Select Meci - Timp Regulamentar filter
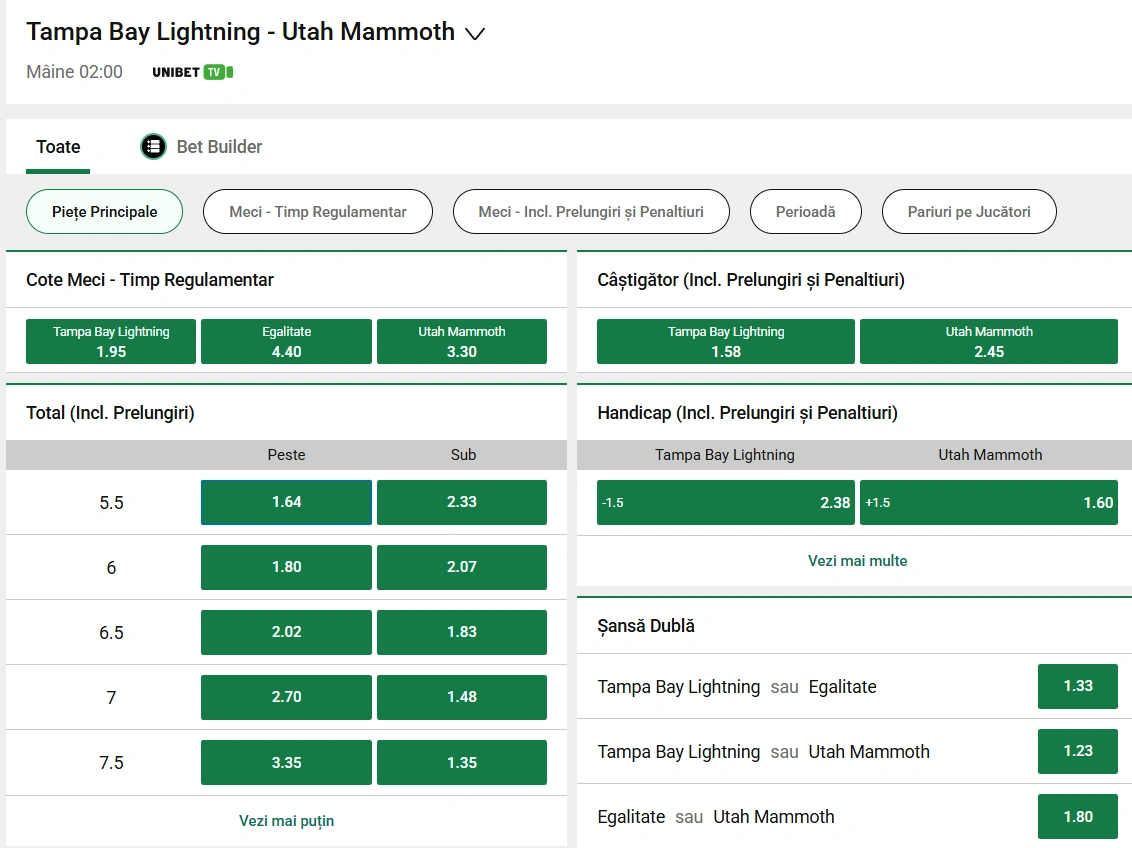 [318, 212]
